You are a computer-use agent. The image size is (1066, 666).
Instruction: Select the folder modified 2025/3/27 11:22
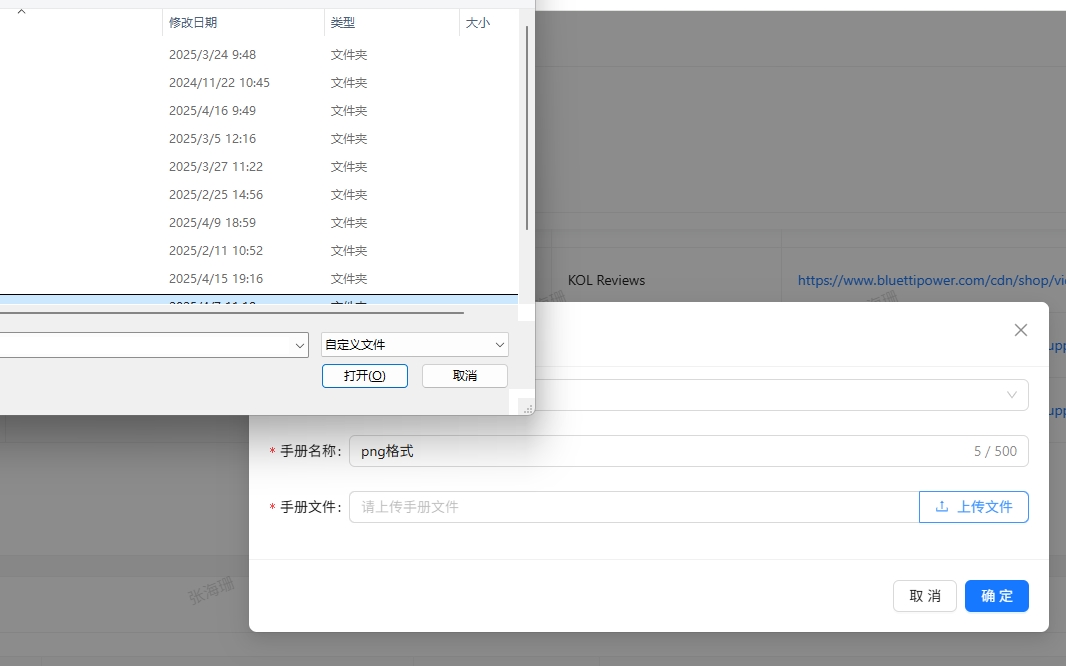259,166
